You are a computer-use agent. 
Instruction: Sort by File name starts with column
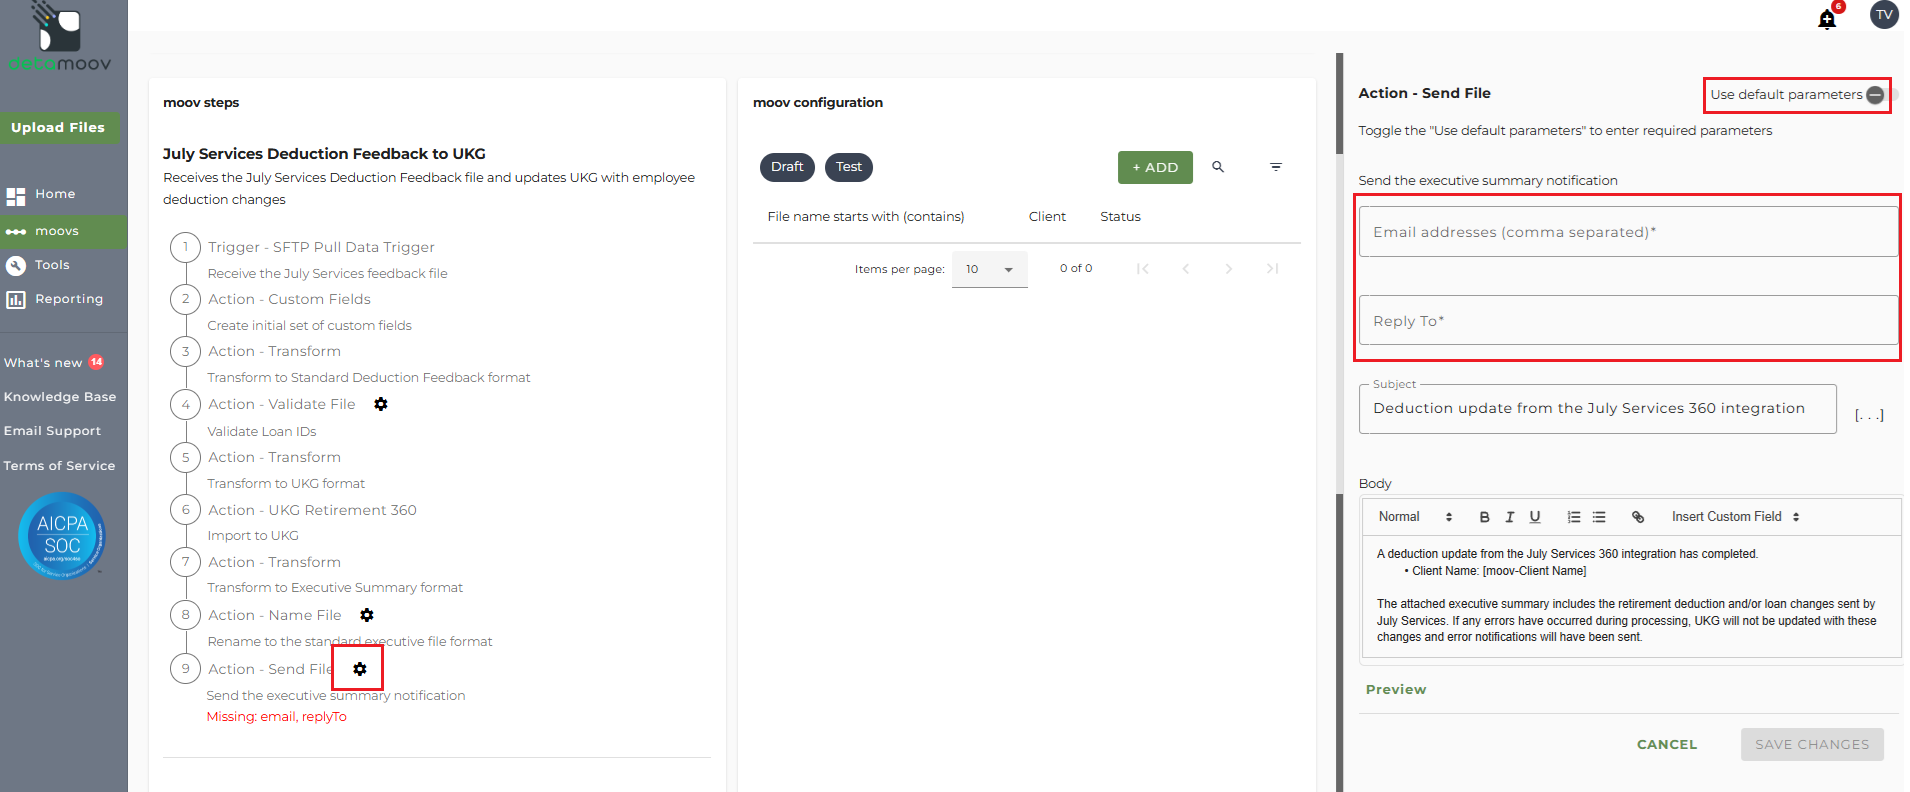(866, 216)
